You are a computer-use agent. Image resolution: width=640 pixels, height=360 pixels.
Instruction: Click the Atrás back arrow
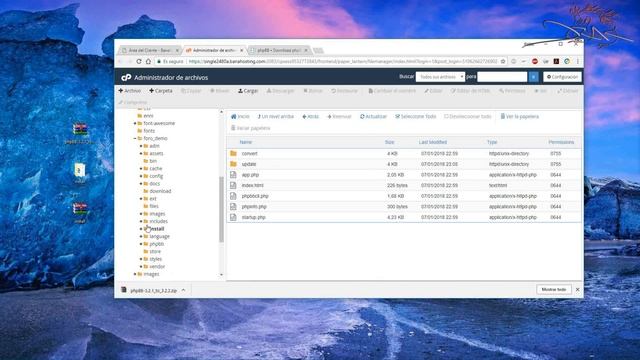click(x=310, y=116)
